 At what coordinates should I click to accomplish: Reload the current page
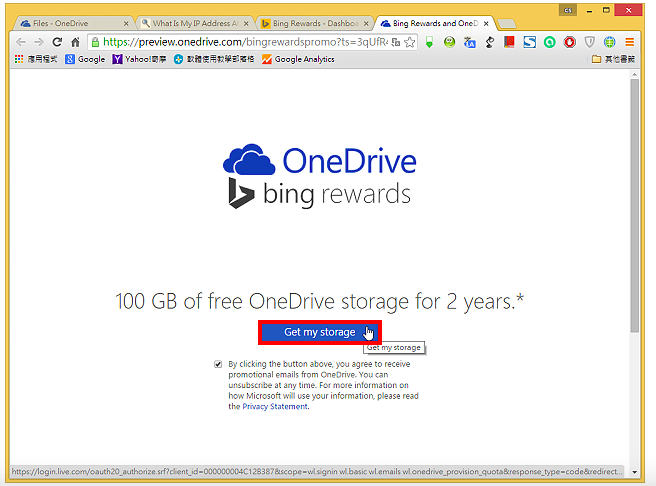(x=57, y=42)
